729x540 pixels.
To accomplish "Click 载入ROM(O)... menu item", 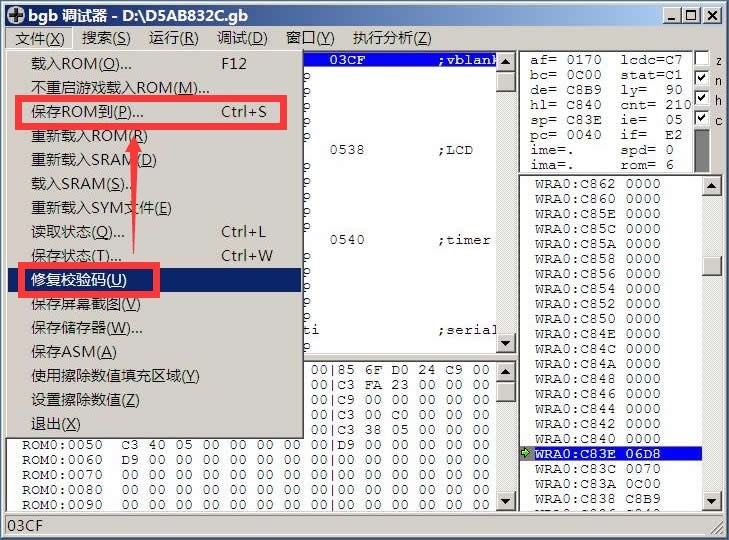I will [x=82, y=63].
